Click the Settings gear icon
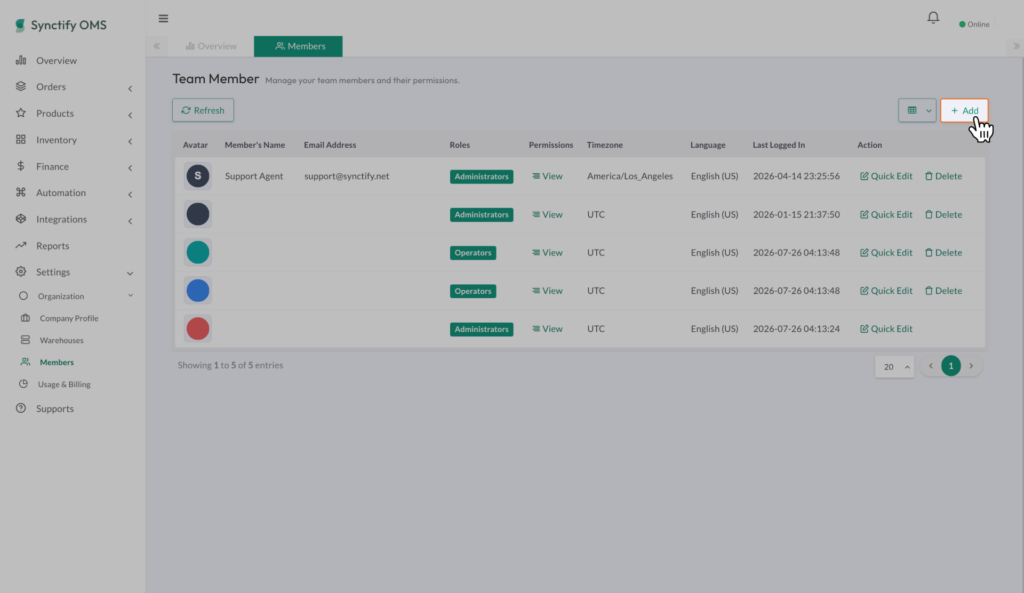The height and width of the screenshot is (593, 1024). [x=21, y=272]
